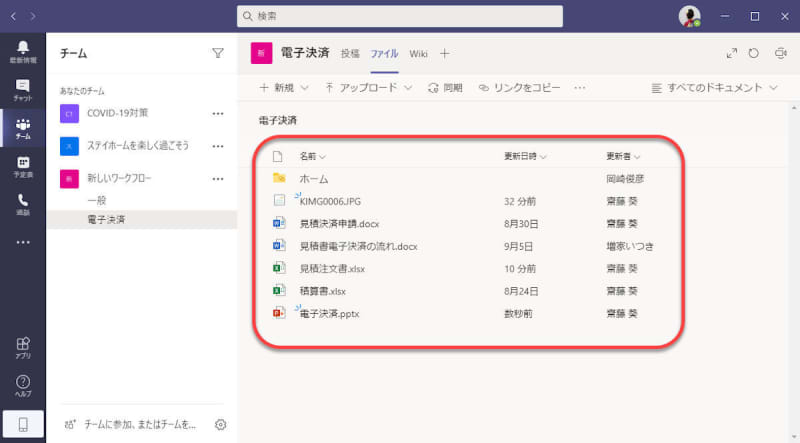The width and height of the screenshot is (800, 443).
Task: Go forward with the right arrow
Action: pyautogui.click(x=33, y=16)
